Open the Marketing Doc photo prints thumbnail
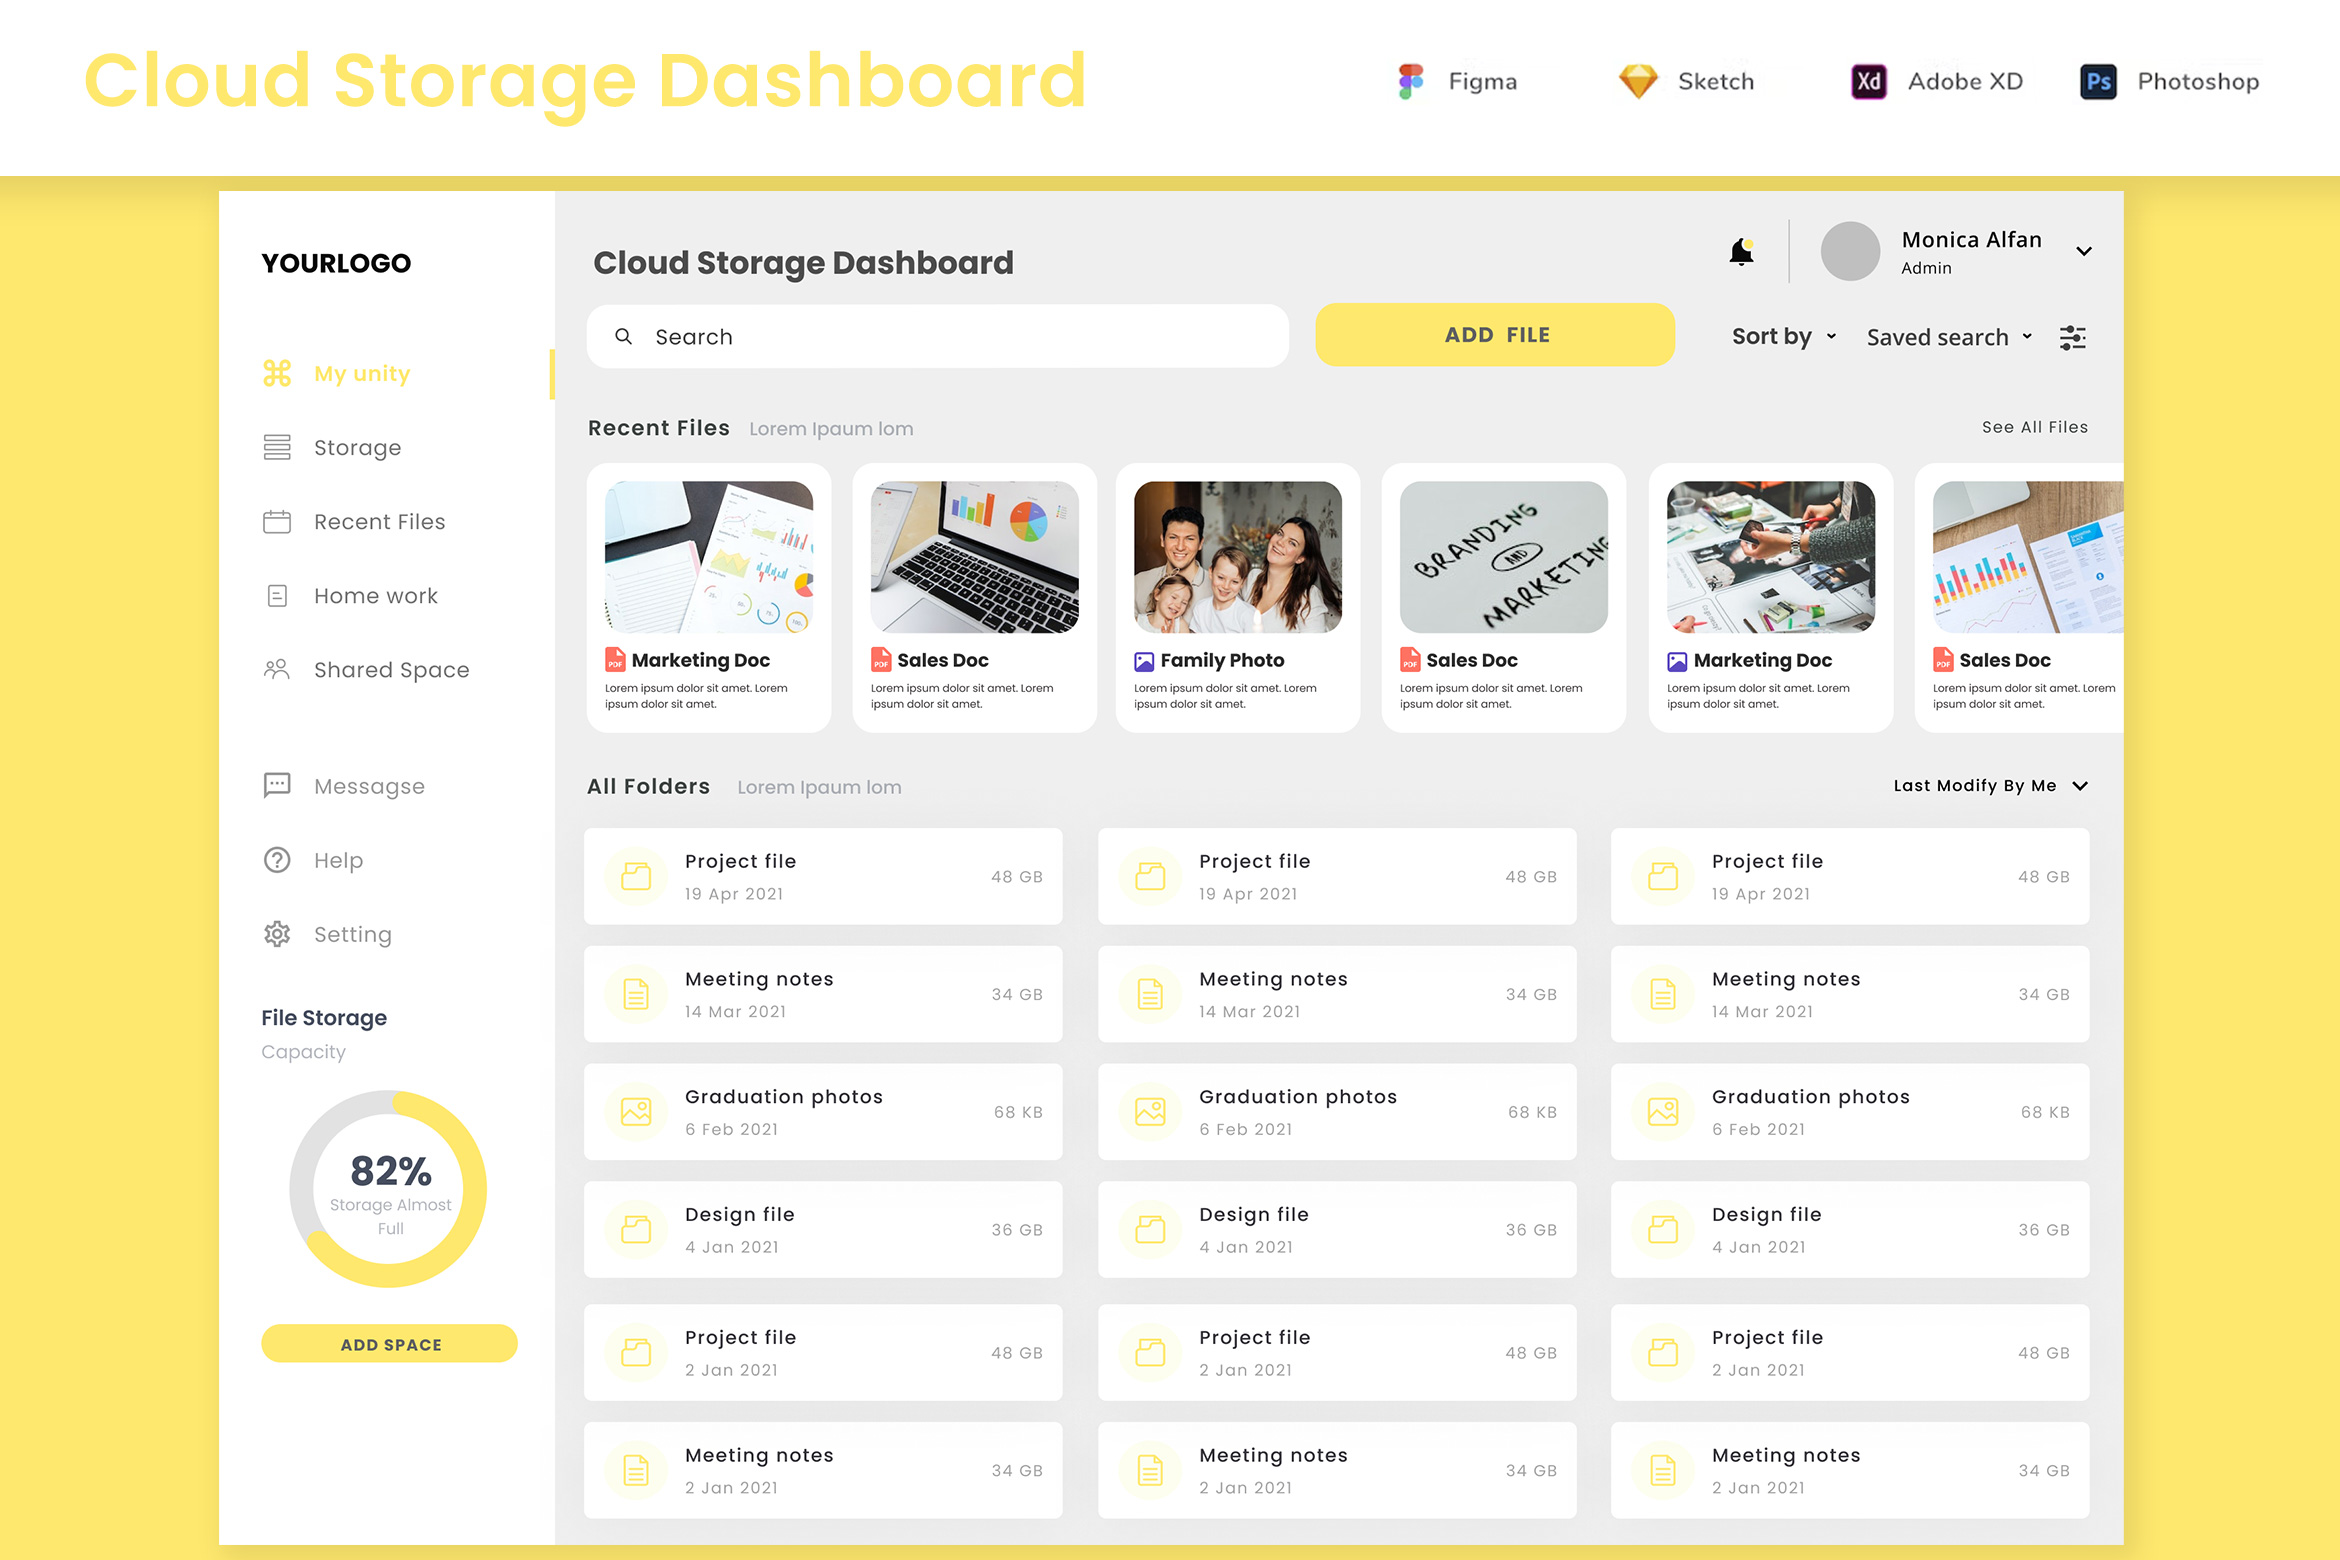 [1771, 557]
